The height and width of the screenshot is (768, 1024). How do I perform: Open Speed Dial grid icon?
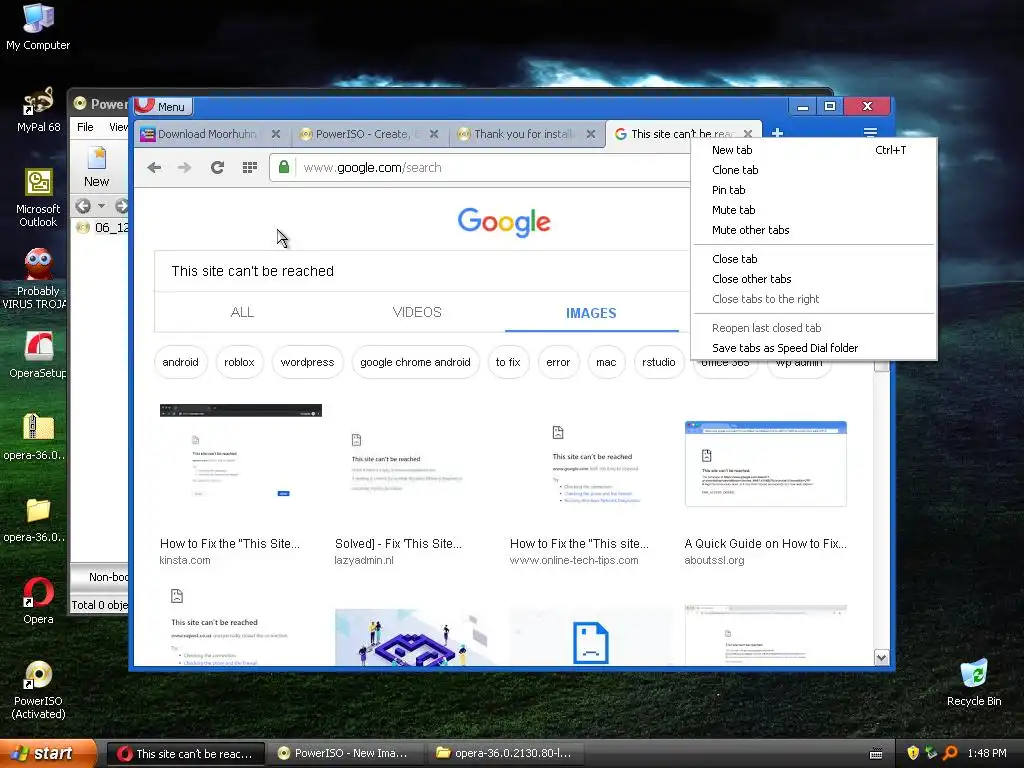pos(249,168)
